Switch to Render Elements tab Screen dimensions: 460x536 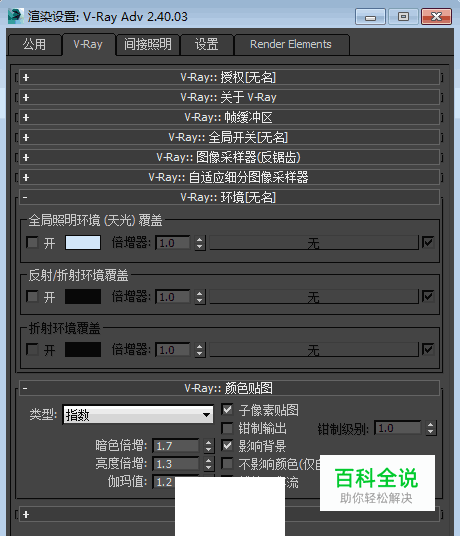tap(291, 44)
